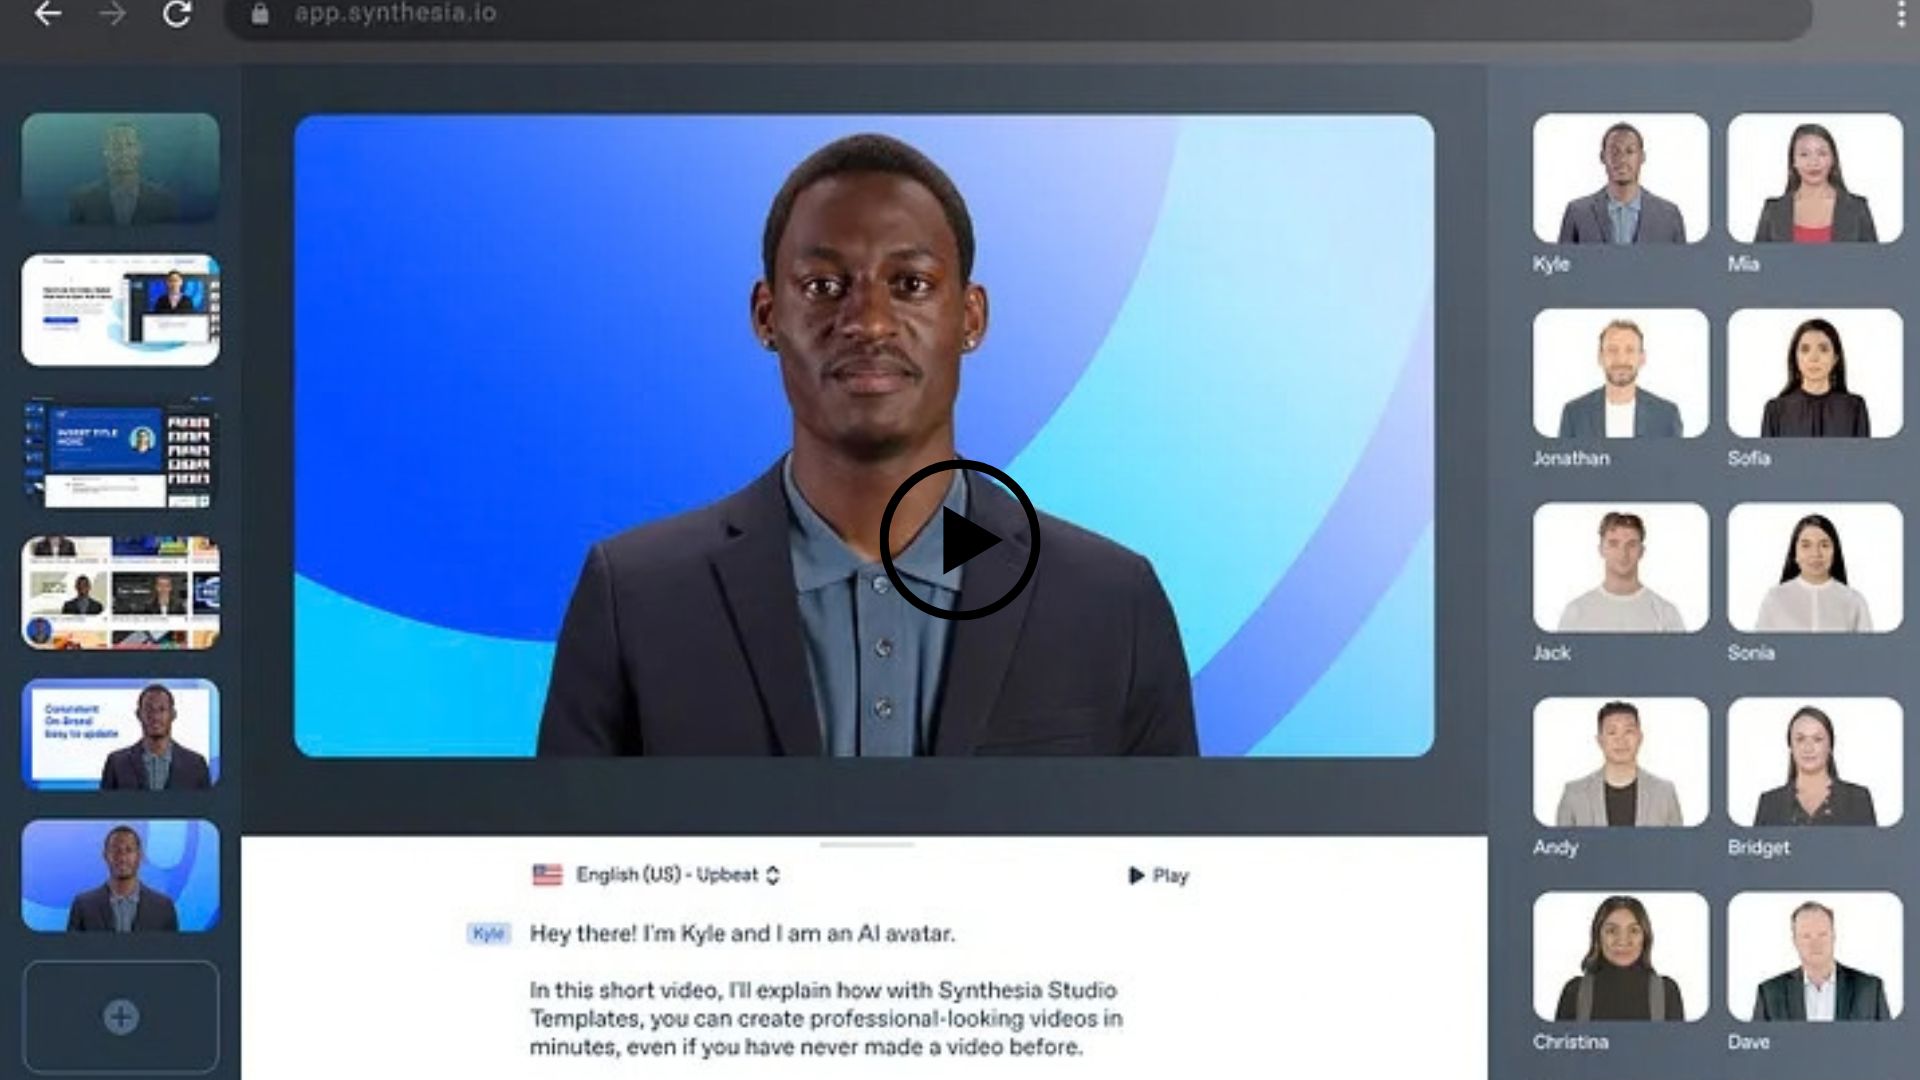The image size is (1920, 1080).
Task: Pick the Sofia avatar
Action: tap(1815, 373)
